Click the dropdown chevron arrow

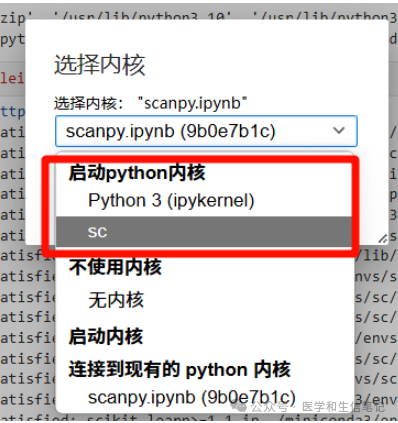339,130
